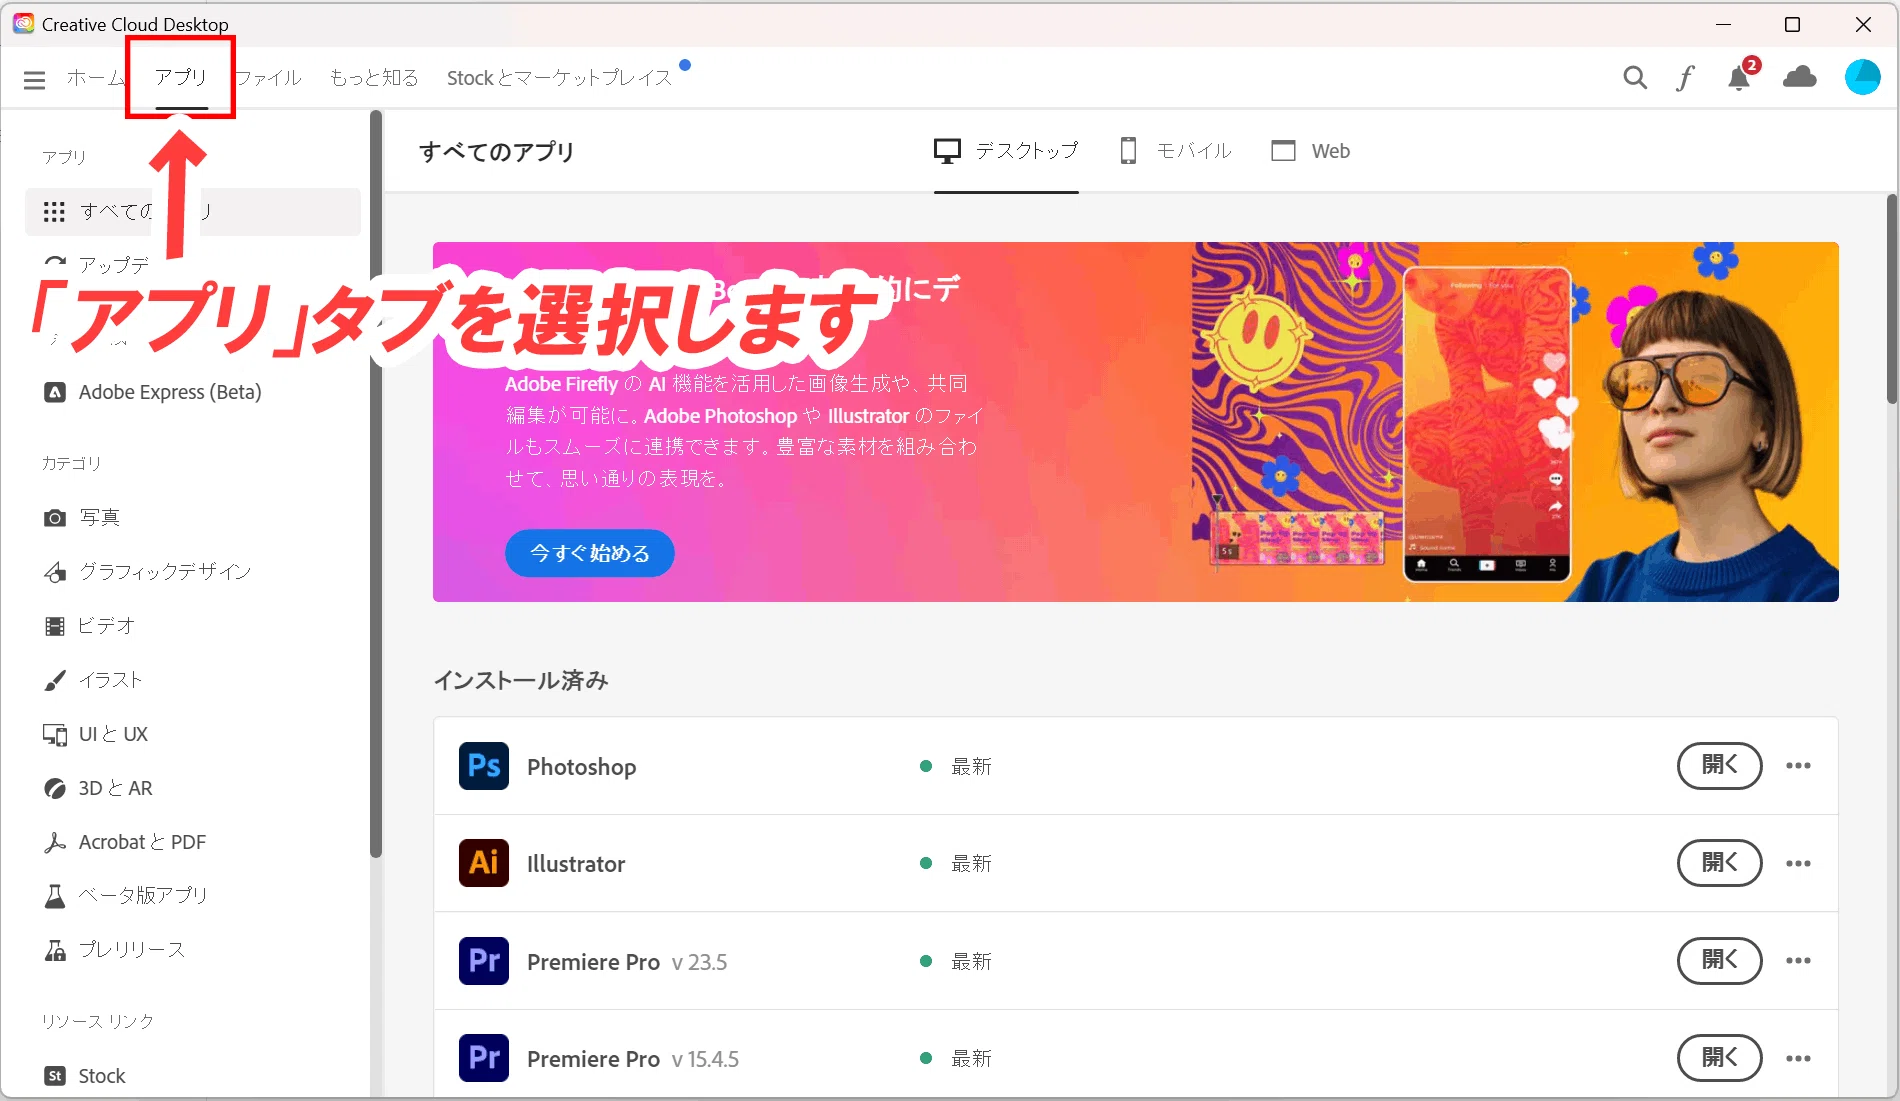
Task: Click the main content vertical scrollbar
Action: pos(1892,299)
